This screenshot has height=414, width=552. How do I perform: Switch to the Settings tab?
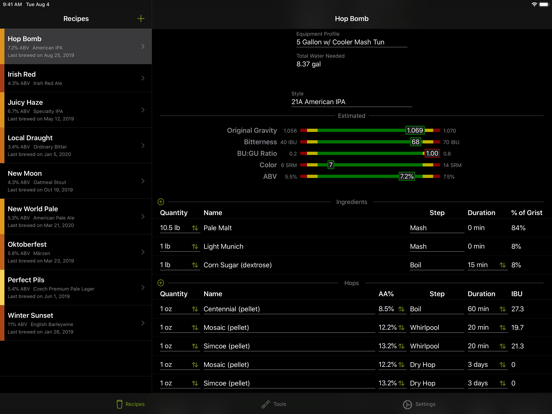(x=419, y=404)
